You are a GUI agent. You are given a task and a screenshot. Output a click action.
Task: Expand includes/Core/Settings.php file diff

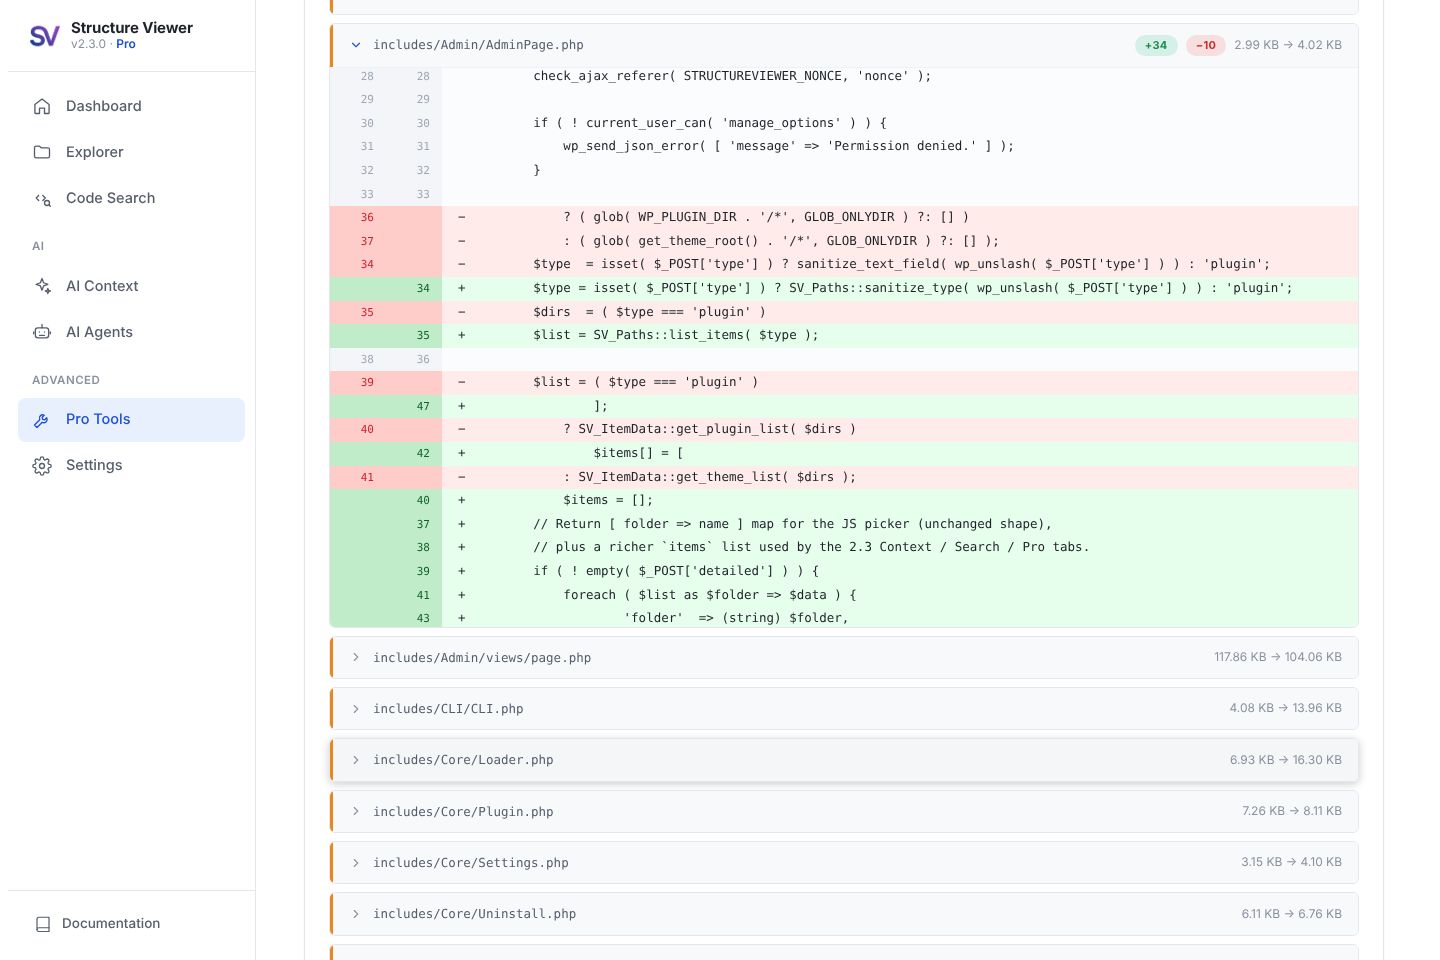(x=844, y=862)
